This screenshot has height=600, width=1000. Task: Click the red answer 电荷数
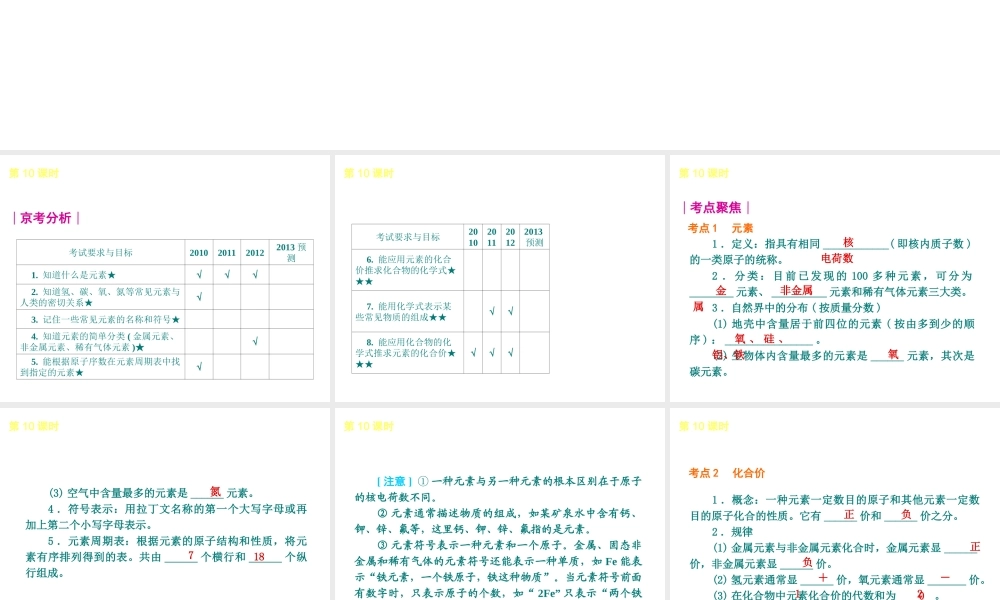(837, 258)
